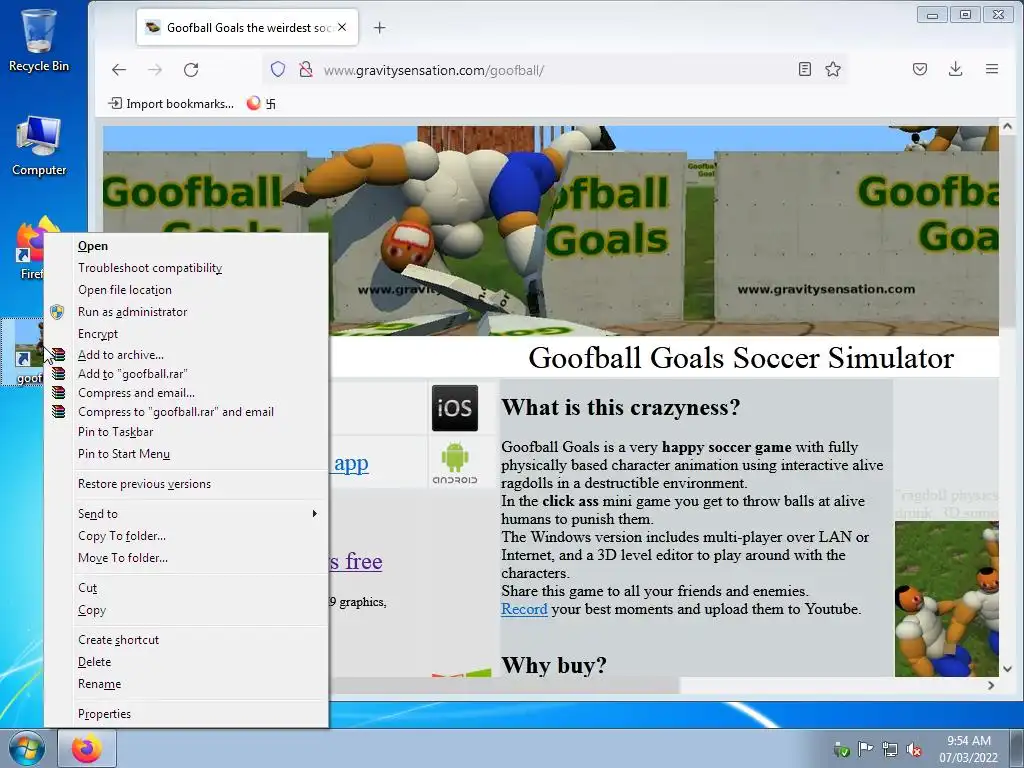Image resolution: width=1024 pixels, height=768 pixels.
Task: Select Compress and email... entry
Action: click(187, 392)
